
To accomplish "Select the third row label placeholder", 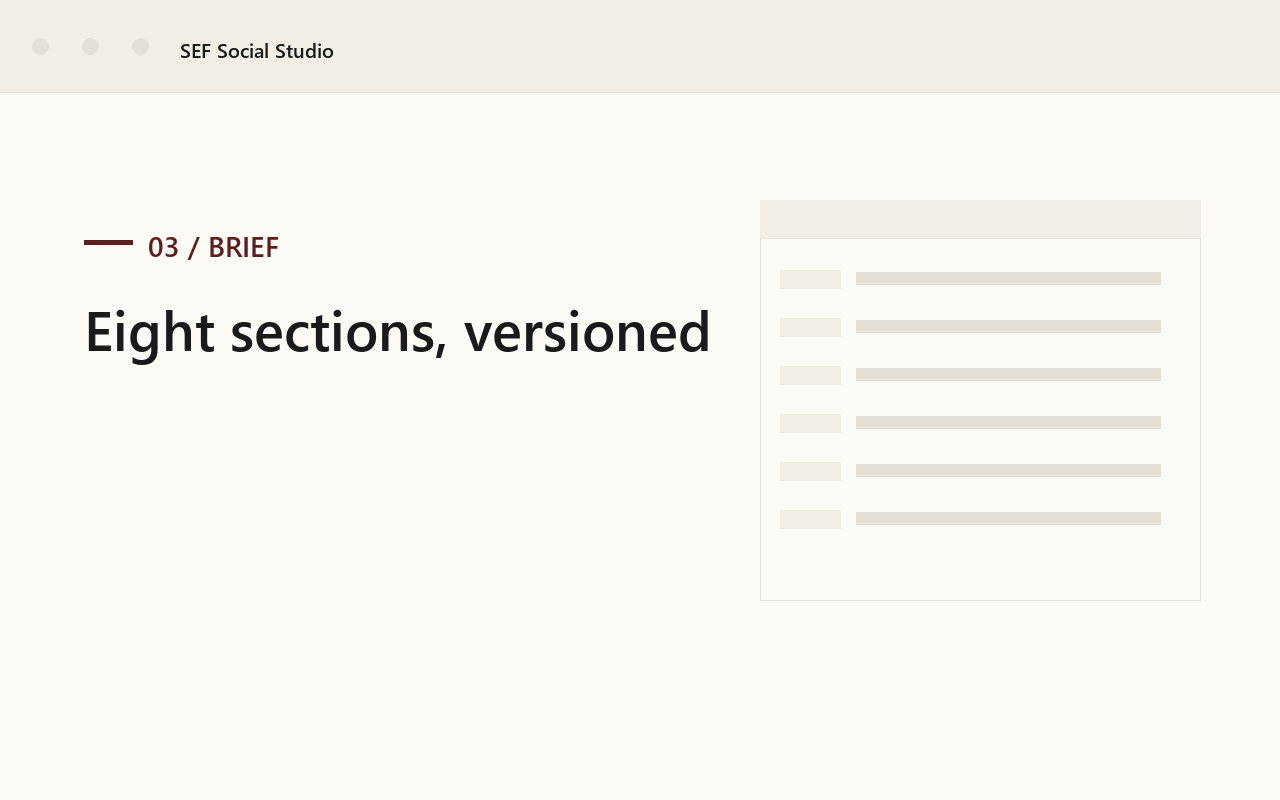I will 810,375.
